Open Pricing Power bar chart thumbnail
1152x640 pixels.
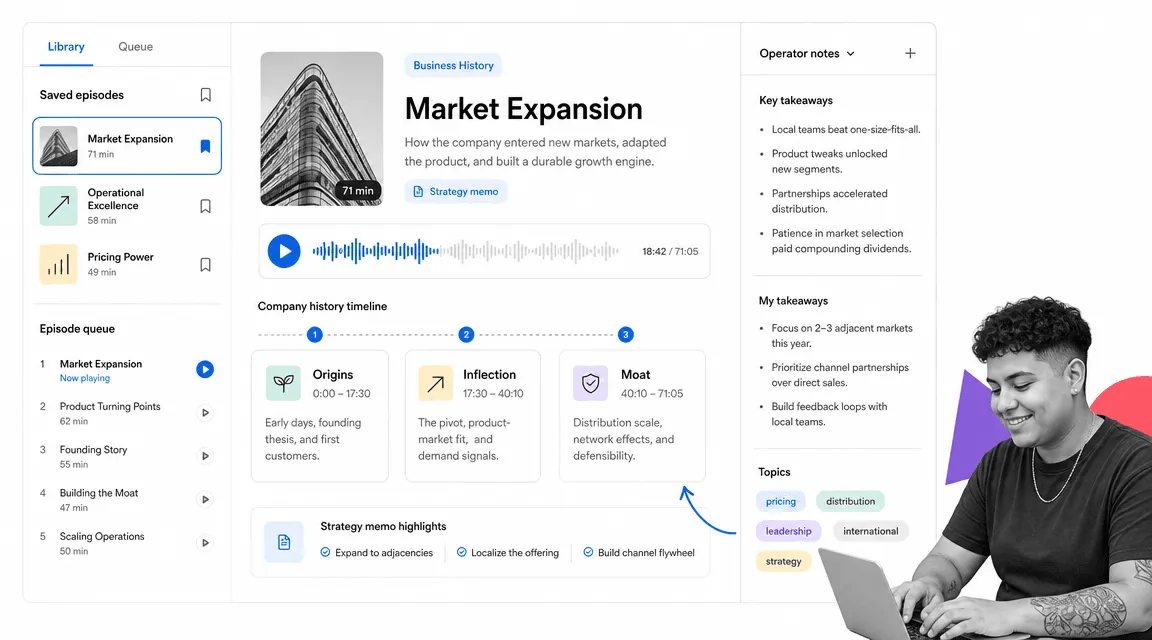point(59,265)
